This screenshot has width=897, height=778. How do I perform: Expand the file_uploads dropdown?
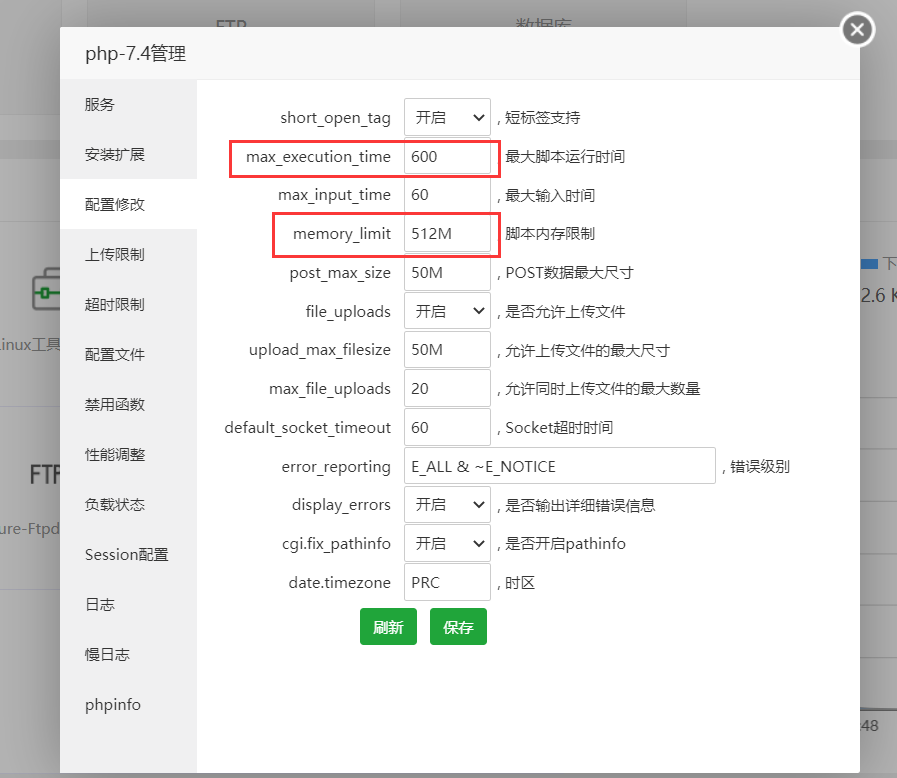point(447,311)
